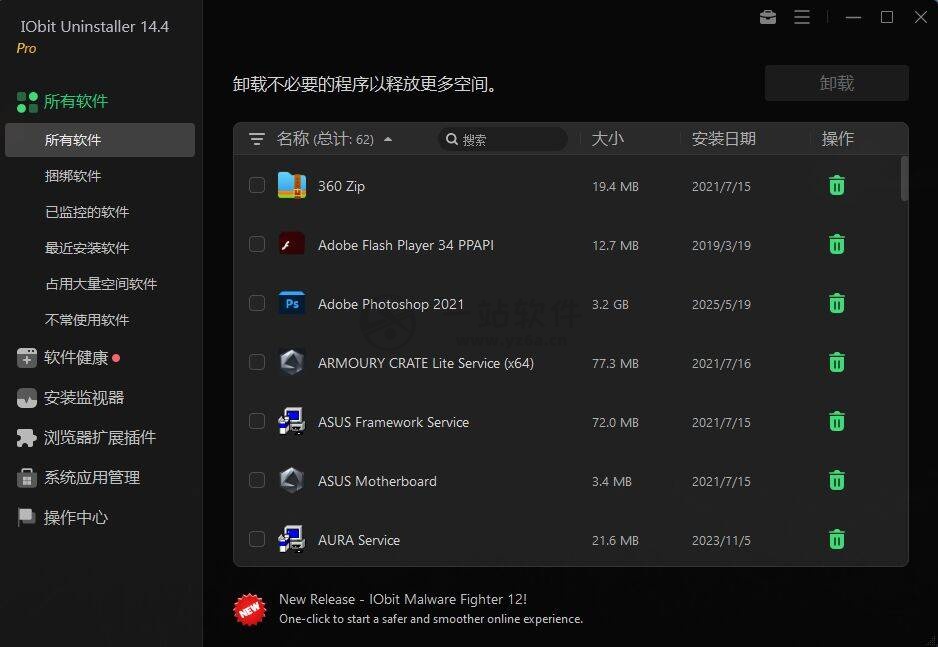Screen dimensions: 938x647
Task: Click trash icon for ASUS Motherboard
Action: (x=837, y=481)
